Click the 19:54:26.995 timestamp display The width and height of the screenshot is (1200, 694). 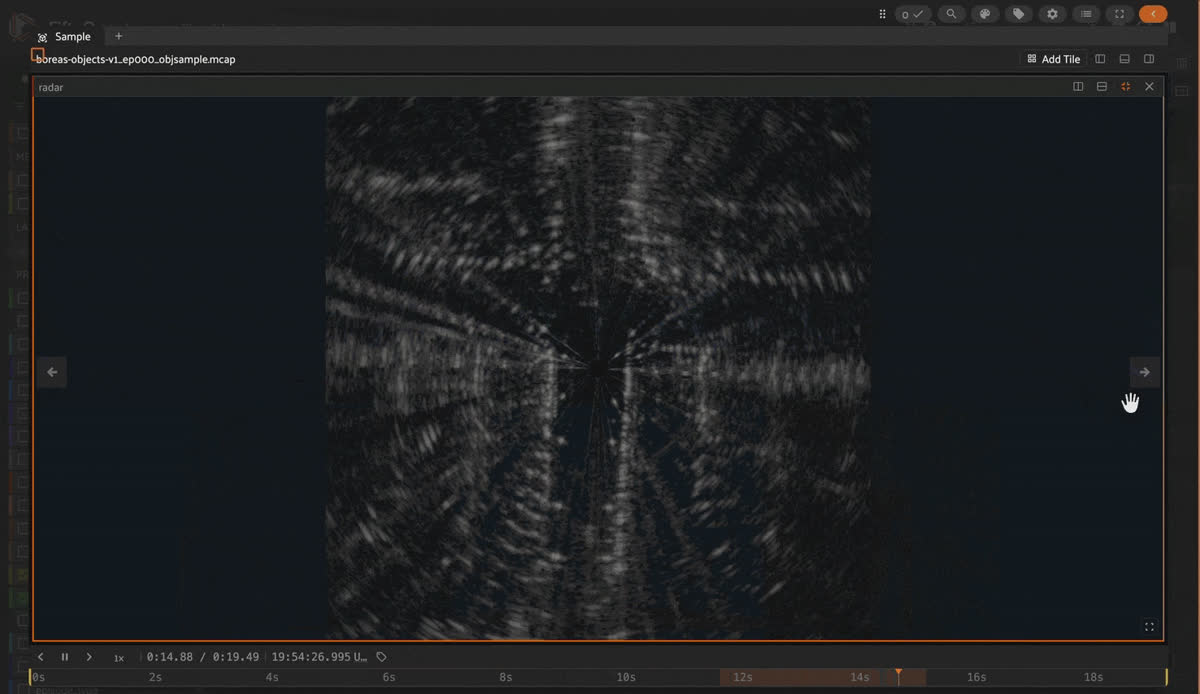319,657
